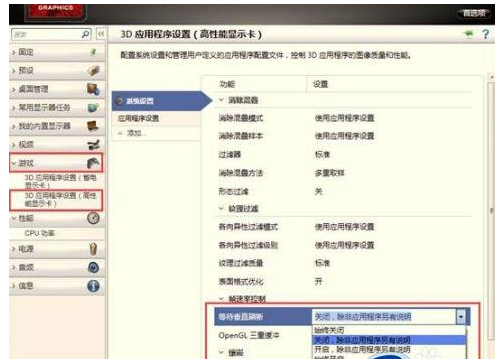Click the magnifier search icon

pos(86,34)
